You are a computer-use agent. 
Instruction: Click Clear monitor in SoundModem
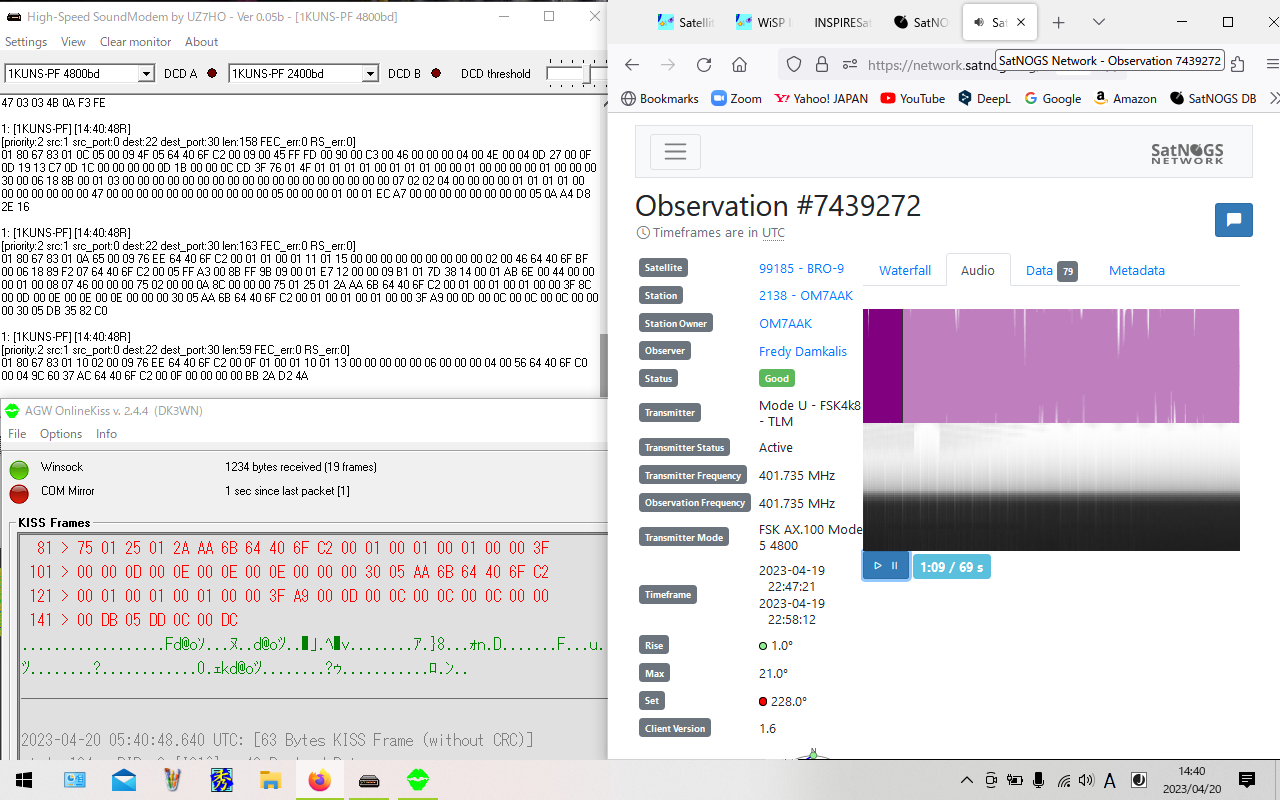135,42
